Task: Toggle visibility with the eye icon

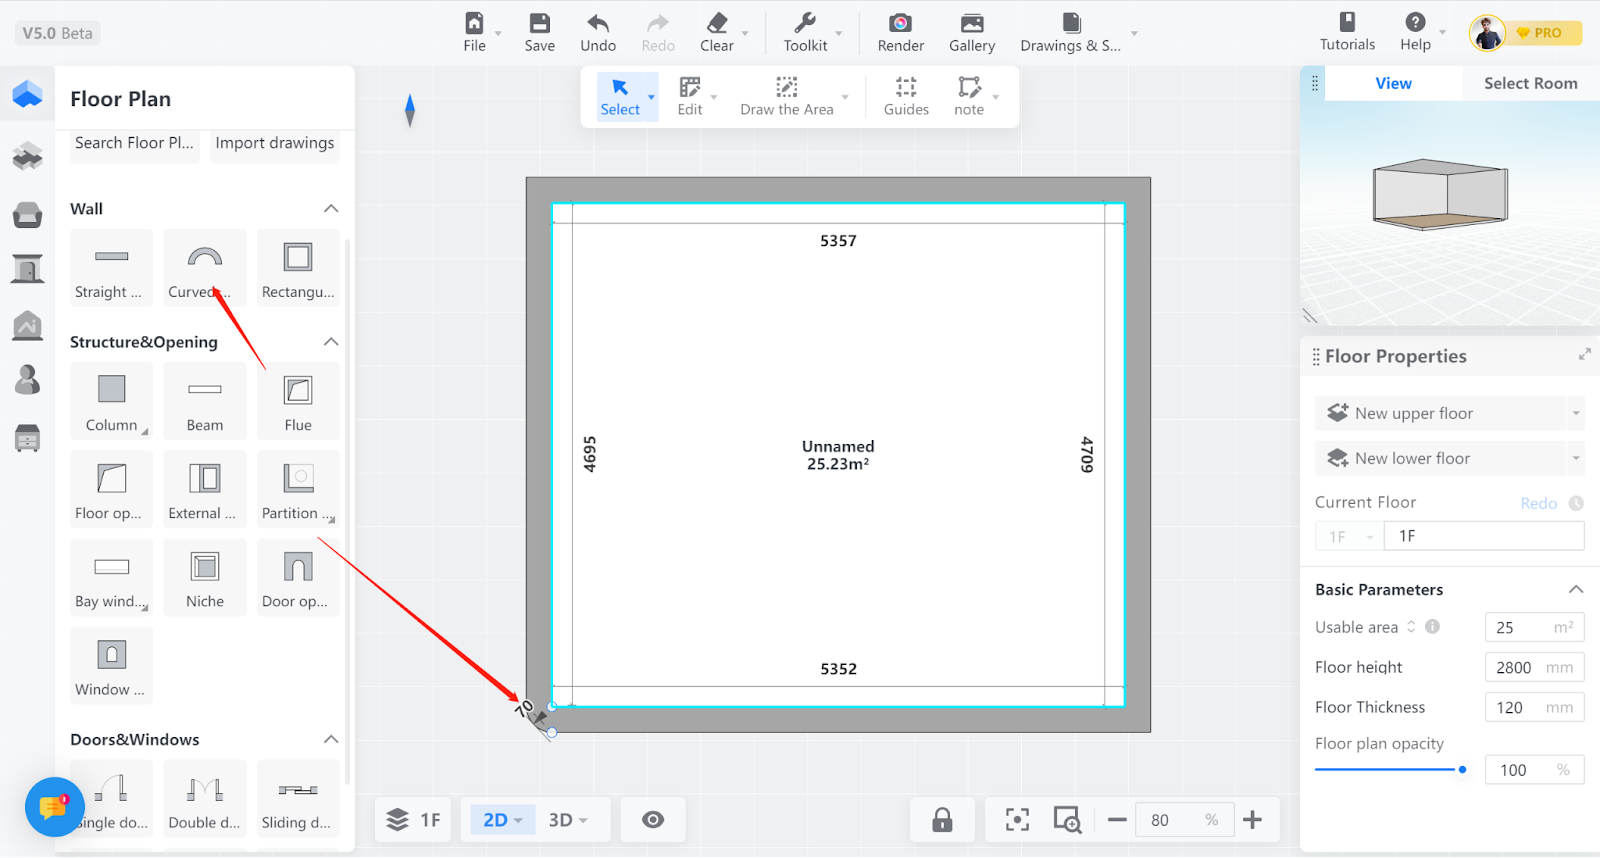Action: coord(653,820)
